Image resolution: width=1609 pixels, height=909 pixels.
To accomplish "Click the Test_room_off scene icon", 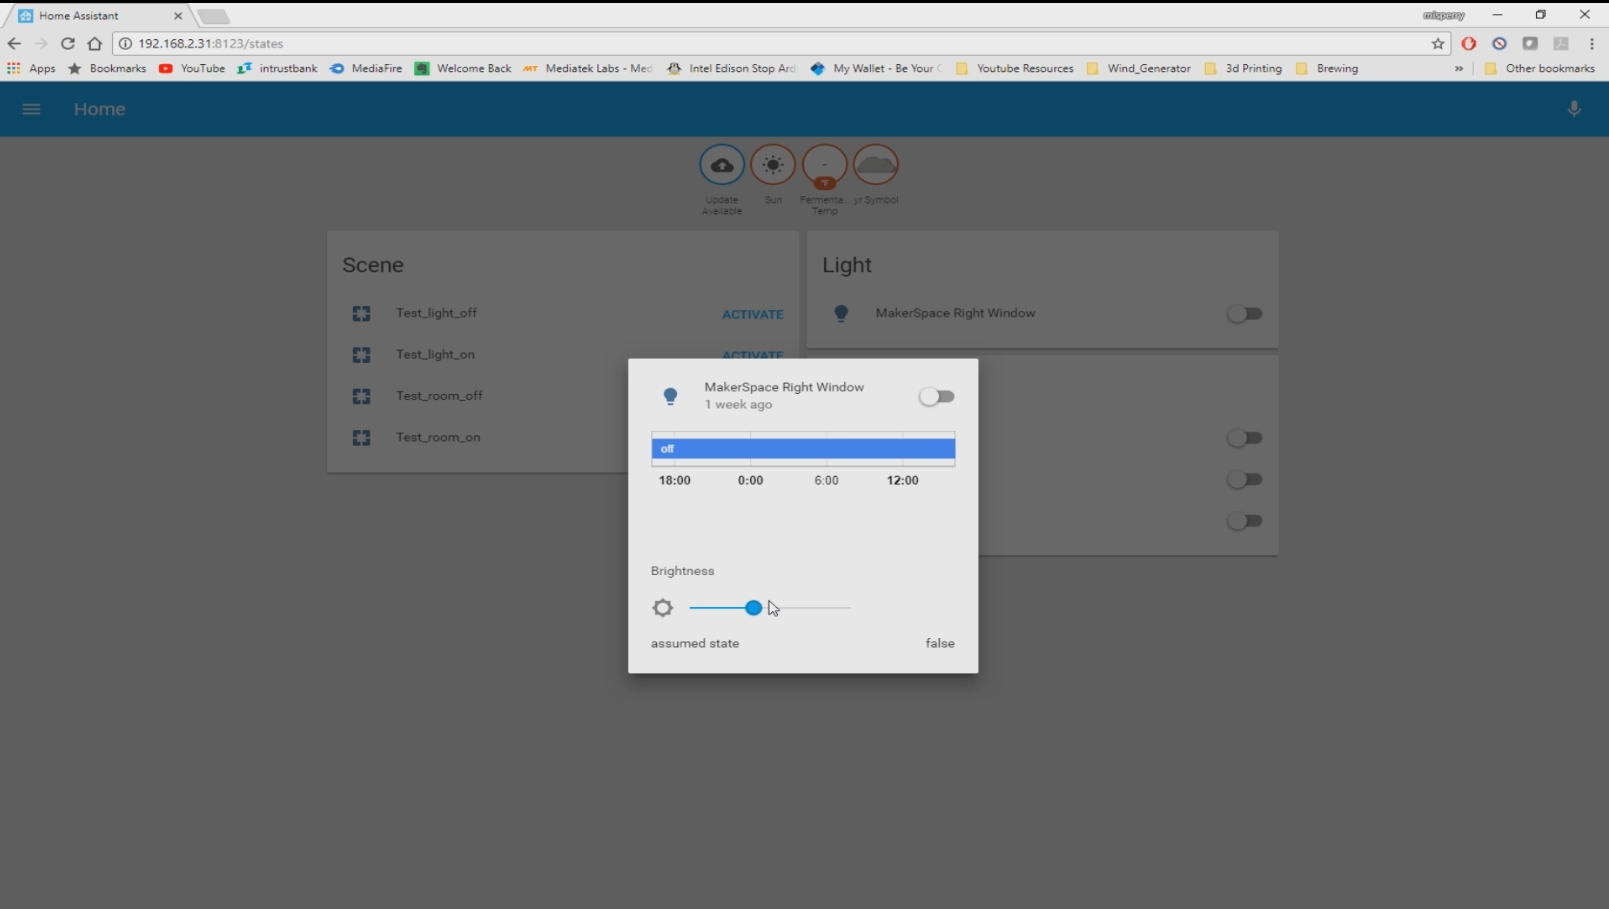I will [x=361, y=396].
